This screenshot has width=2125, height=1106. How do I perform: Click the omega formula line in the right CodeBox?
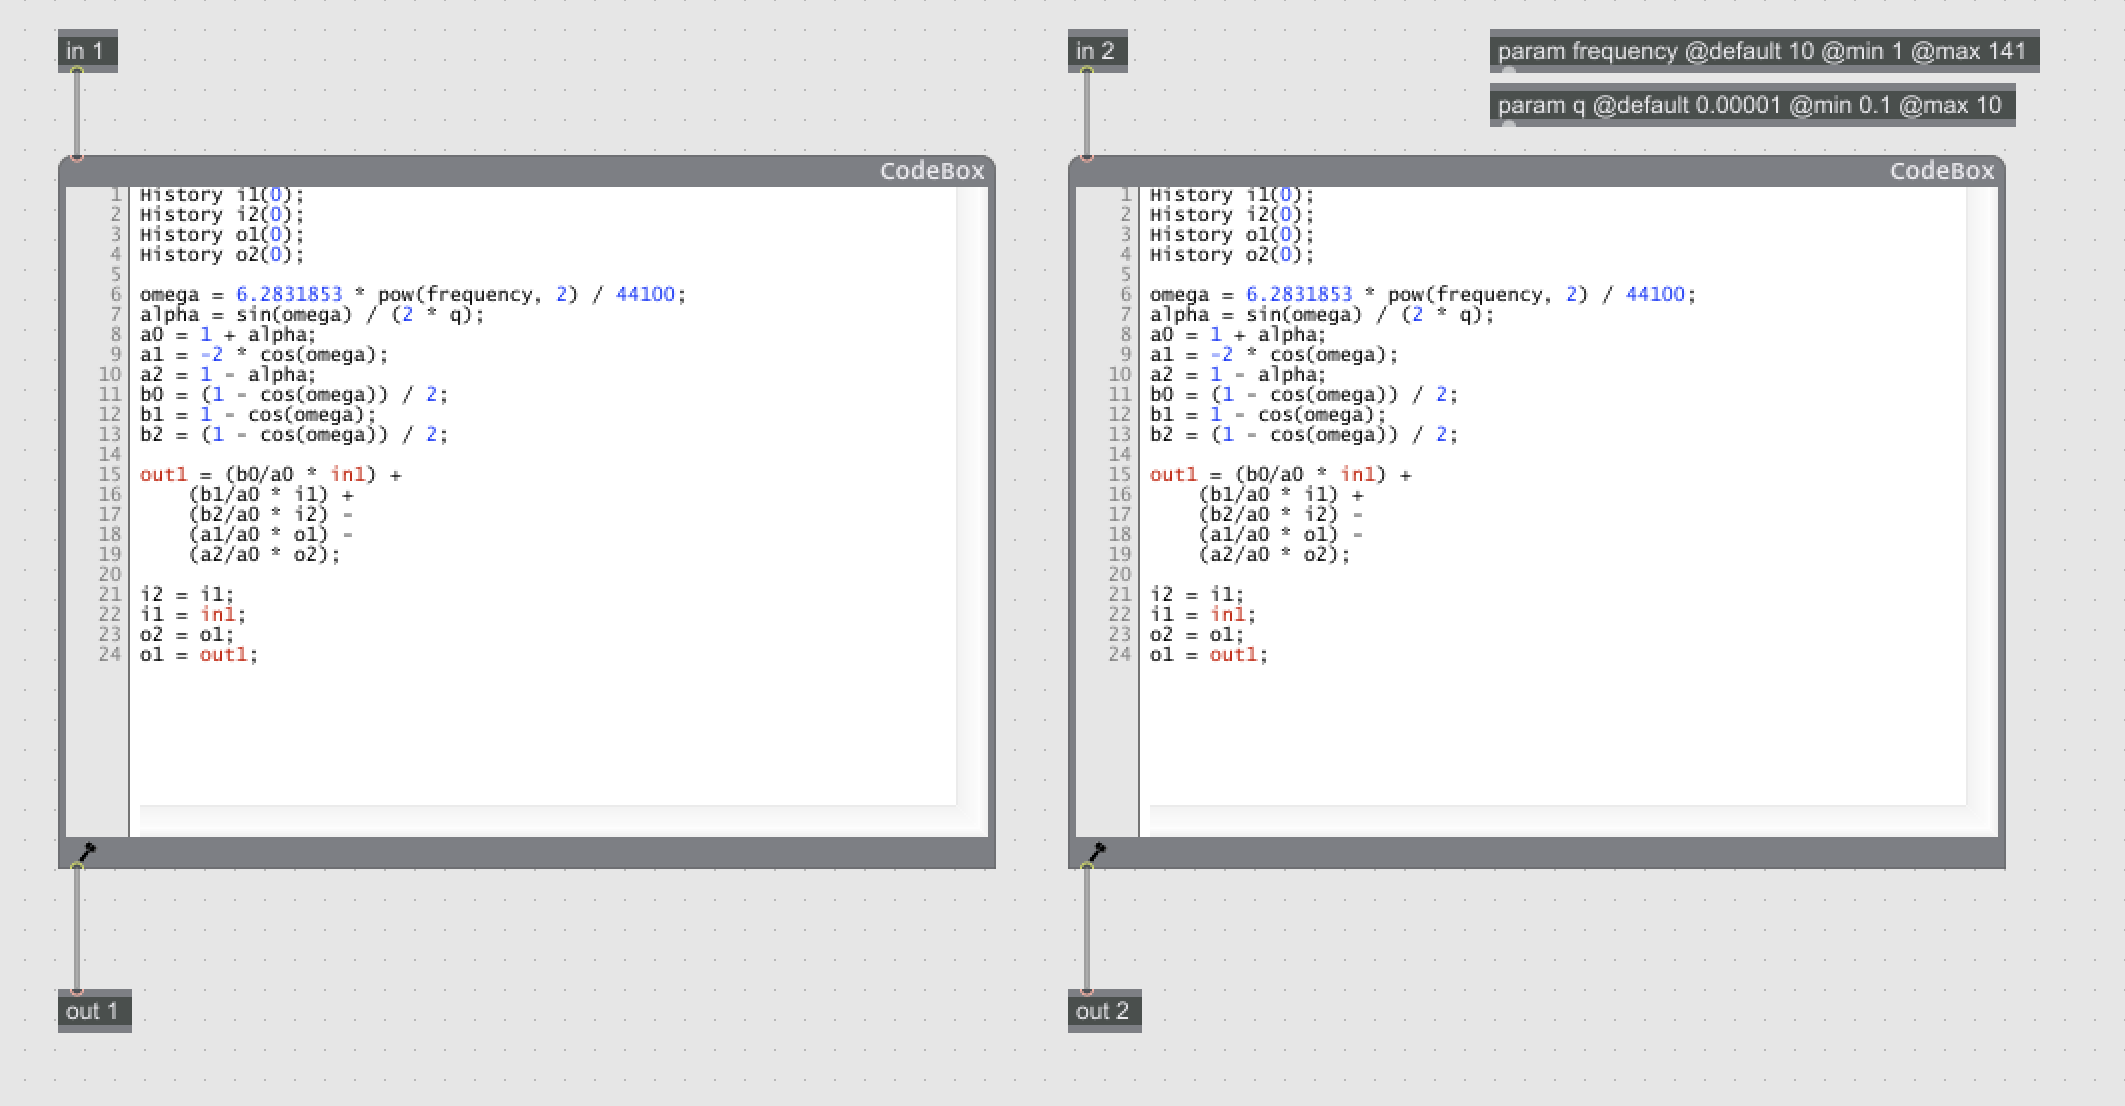[x=1420, y=294]
